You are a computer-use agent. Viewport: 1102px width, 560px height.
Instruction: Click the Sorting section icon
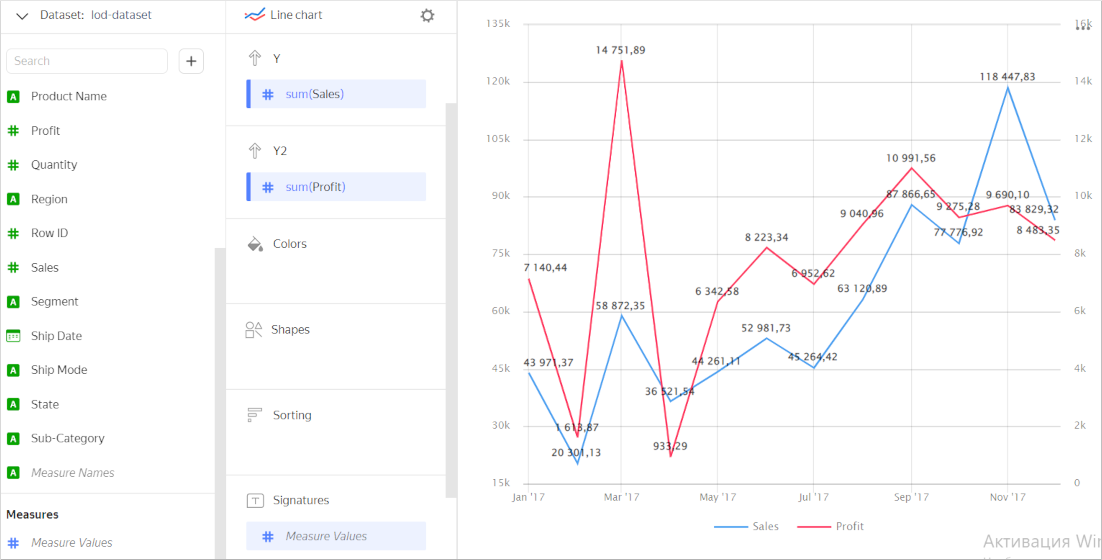click(254, 415)
